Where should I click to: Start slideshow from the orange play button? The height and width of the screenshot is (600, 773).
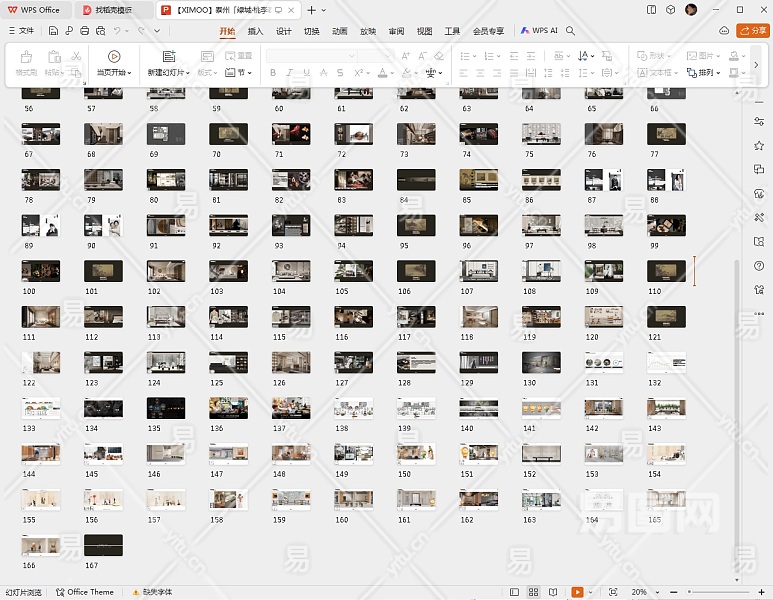[577, 592]
